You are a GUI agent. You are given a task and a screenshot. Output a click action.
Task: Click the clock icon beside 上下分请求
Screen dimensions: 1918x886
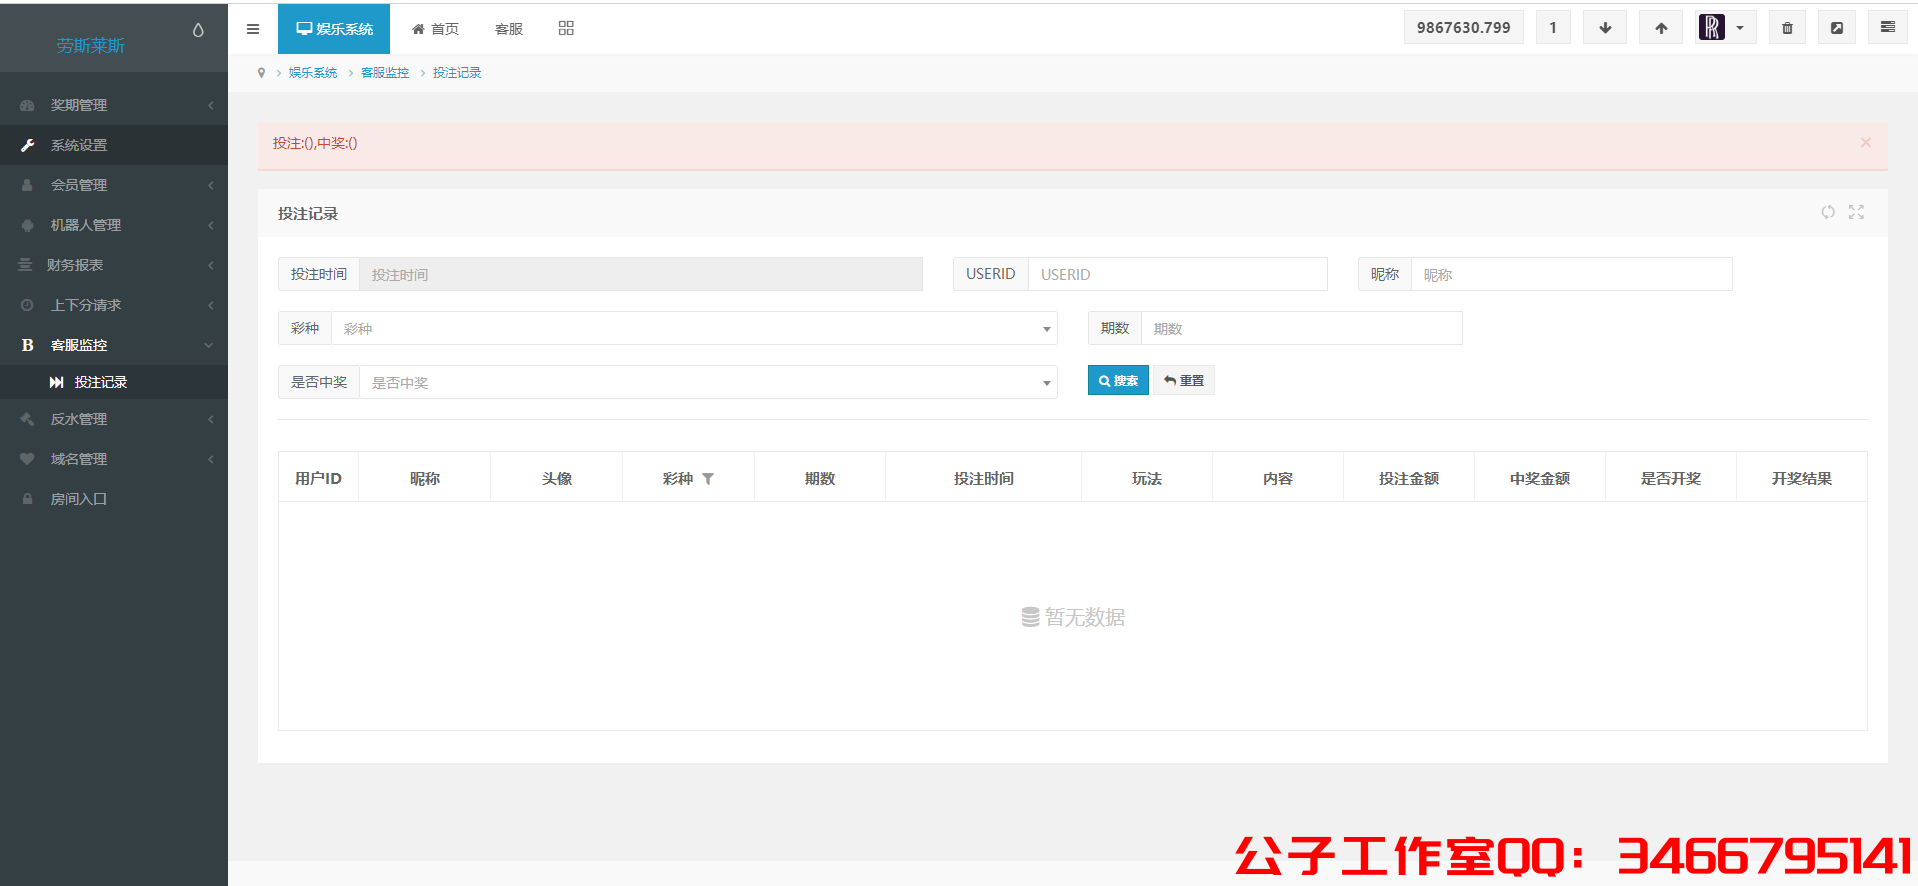[x=27, y=305]
